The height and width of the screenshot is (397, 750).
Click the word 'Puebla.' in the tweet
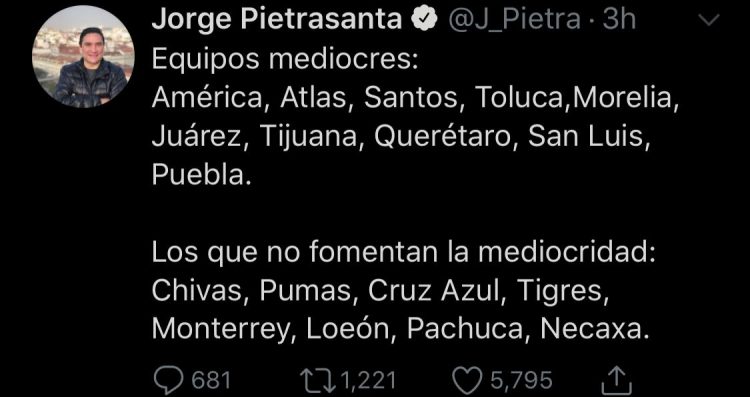pyautogui.click(x=201, y=176)
